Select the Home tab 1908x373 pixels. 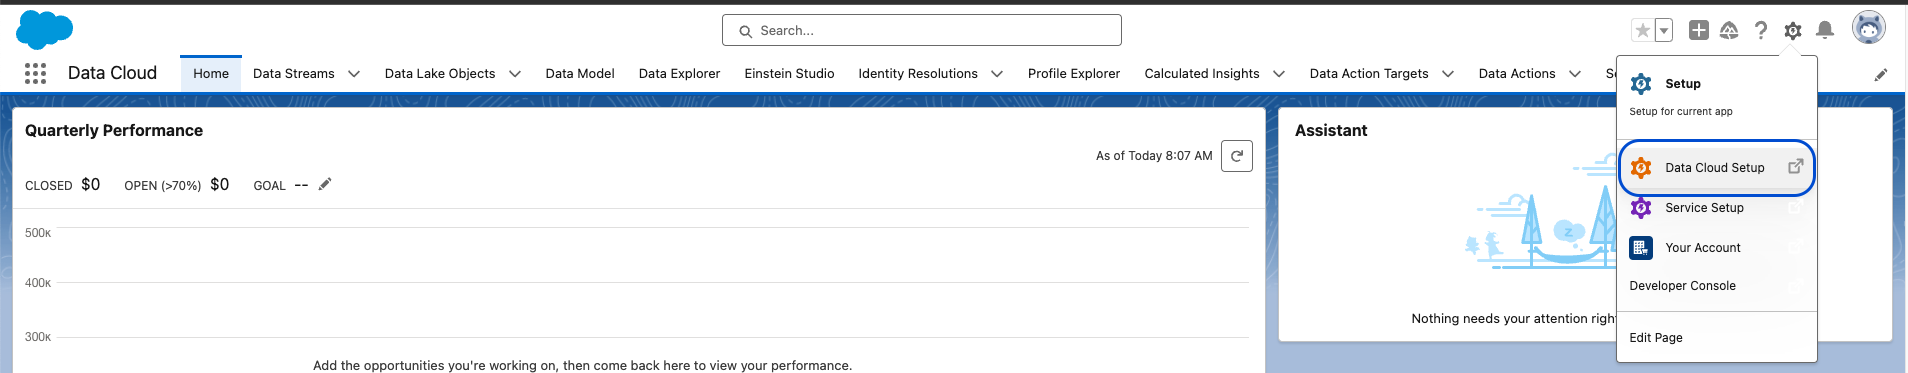click(x=211, y=73)
